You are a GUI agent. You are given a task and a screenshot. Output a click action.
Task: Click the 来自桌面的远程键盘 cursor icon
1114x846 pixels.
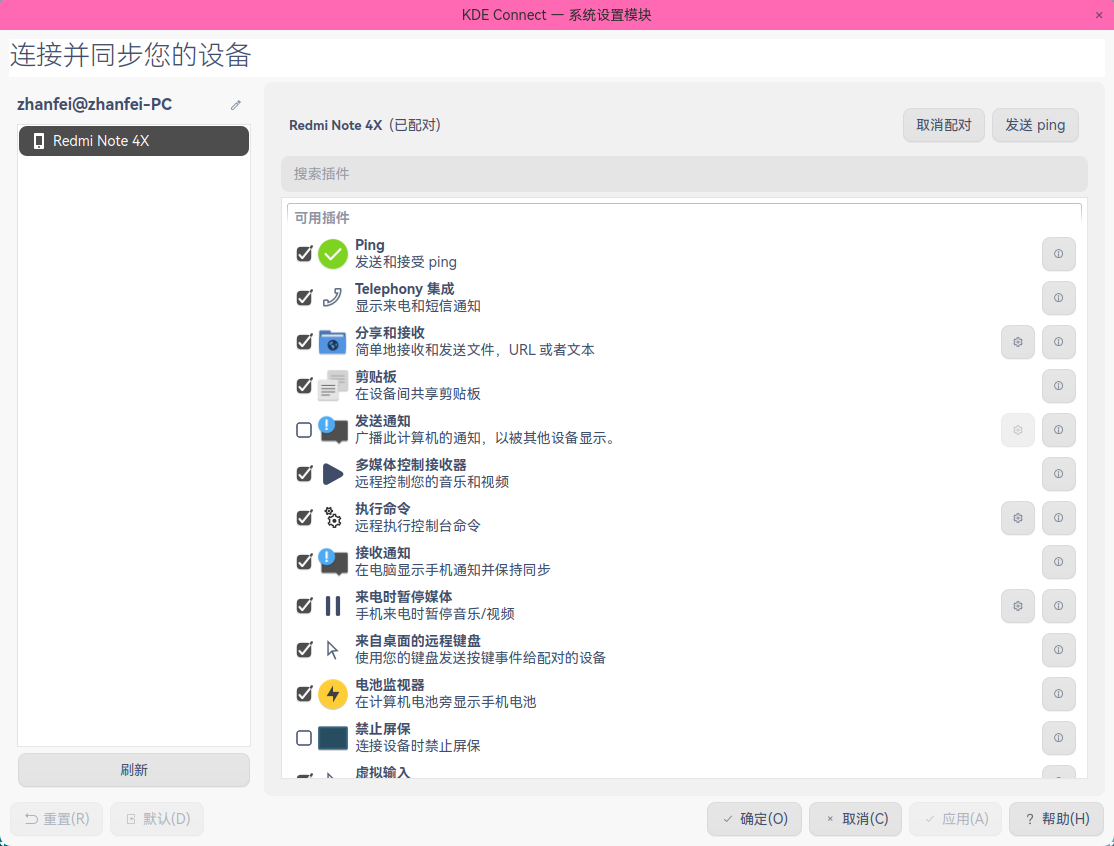click(332, 649)
